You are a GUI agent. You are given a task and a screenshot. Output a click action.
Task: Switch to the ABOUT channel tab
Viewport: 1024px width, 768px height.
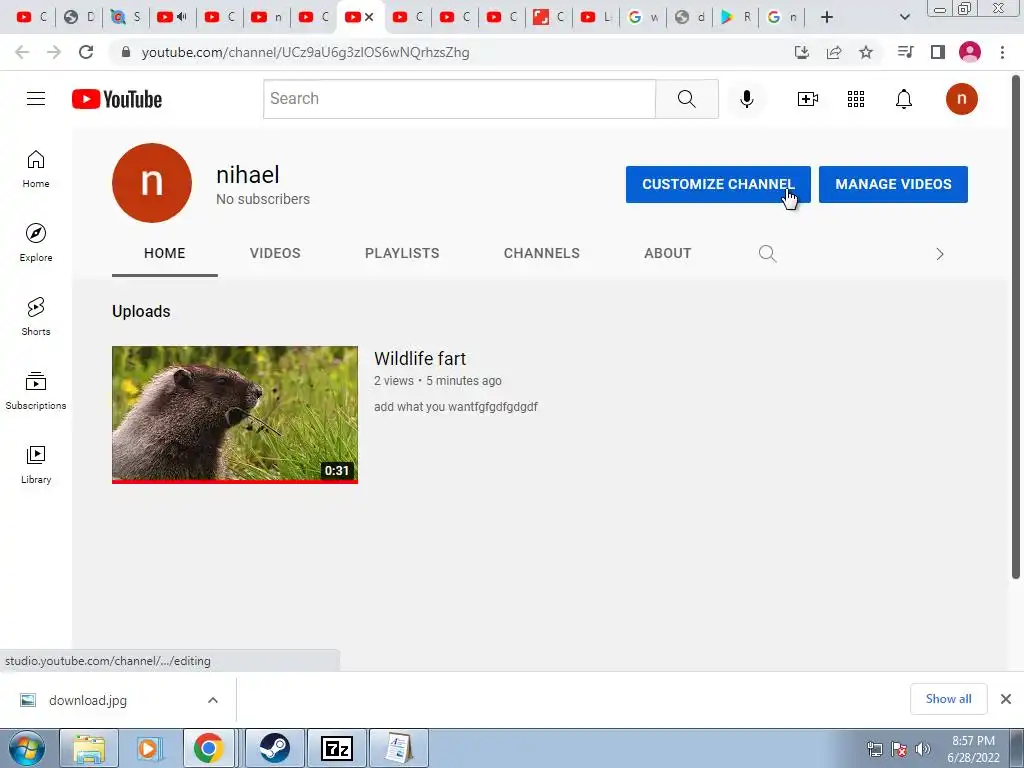667,253
